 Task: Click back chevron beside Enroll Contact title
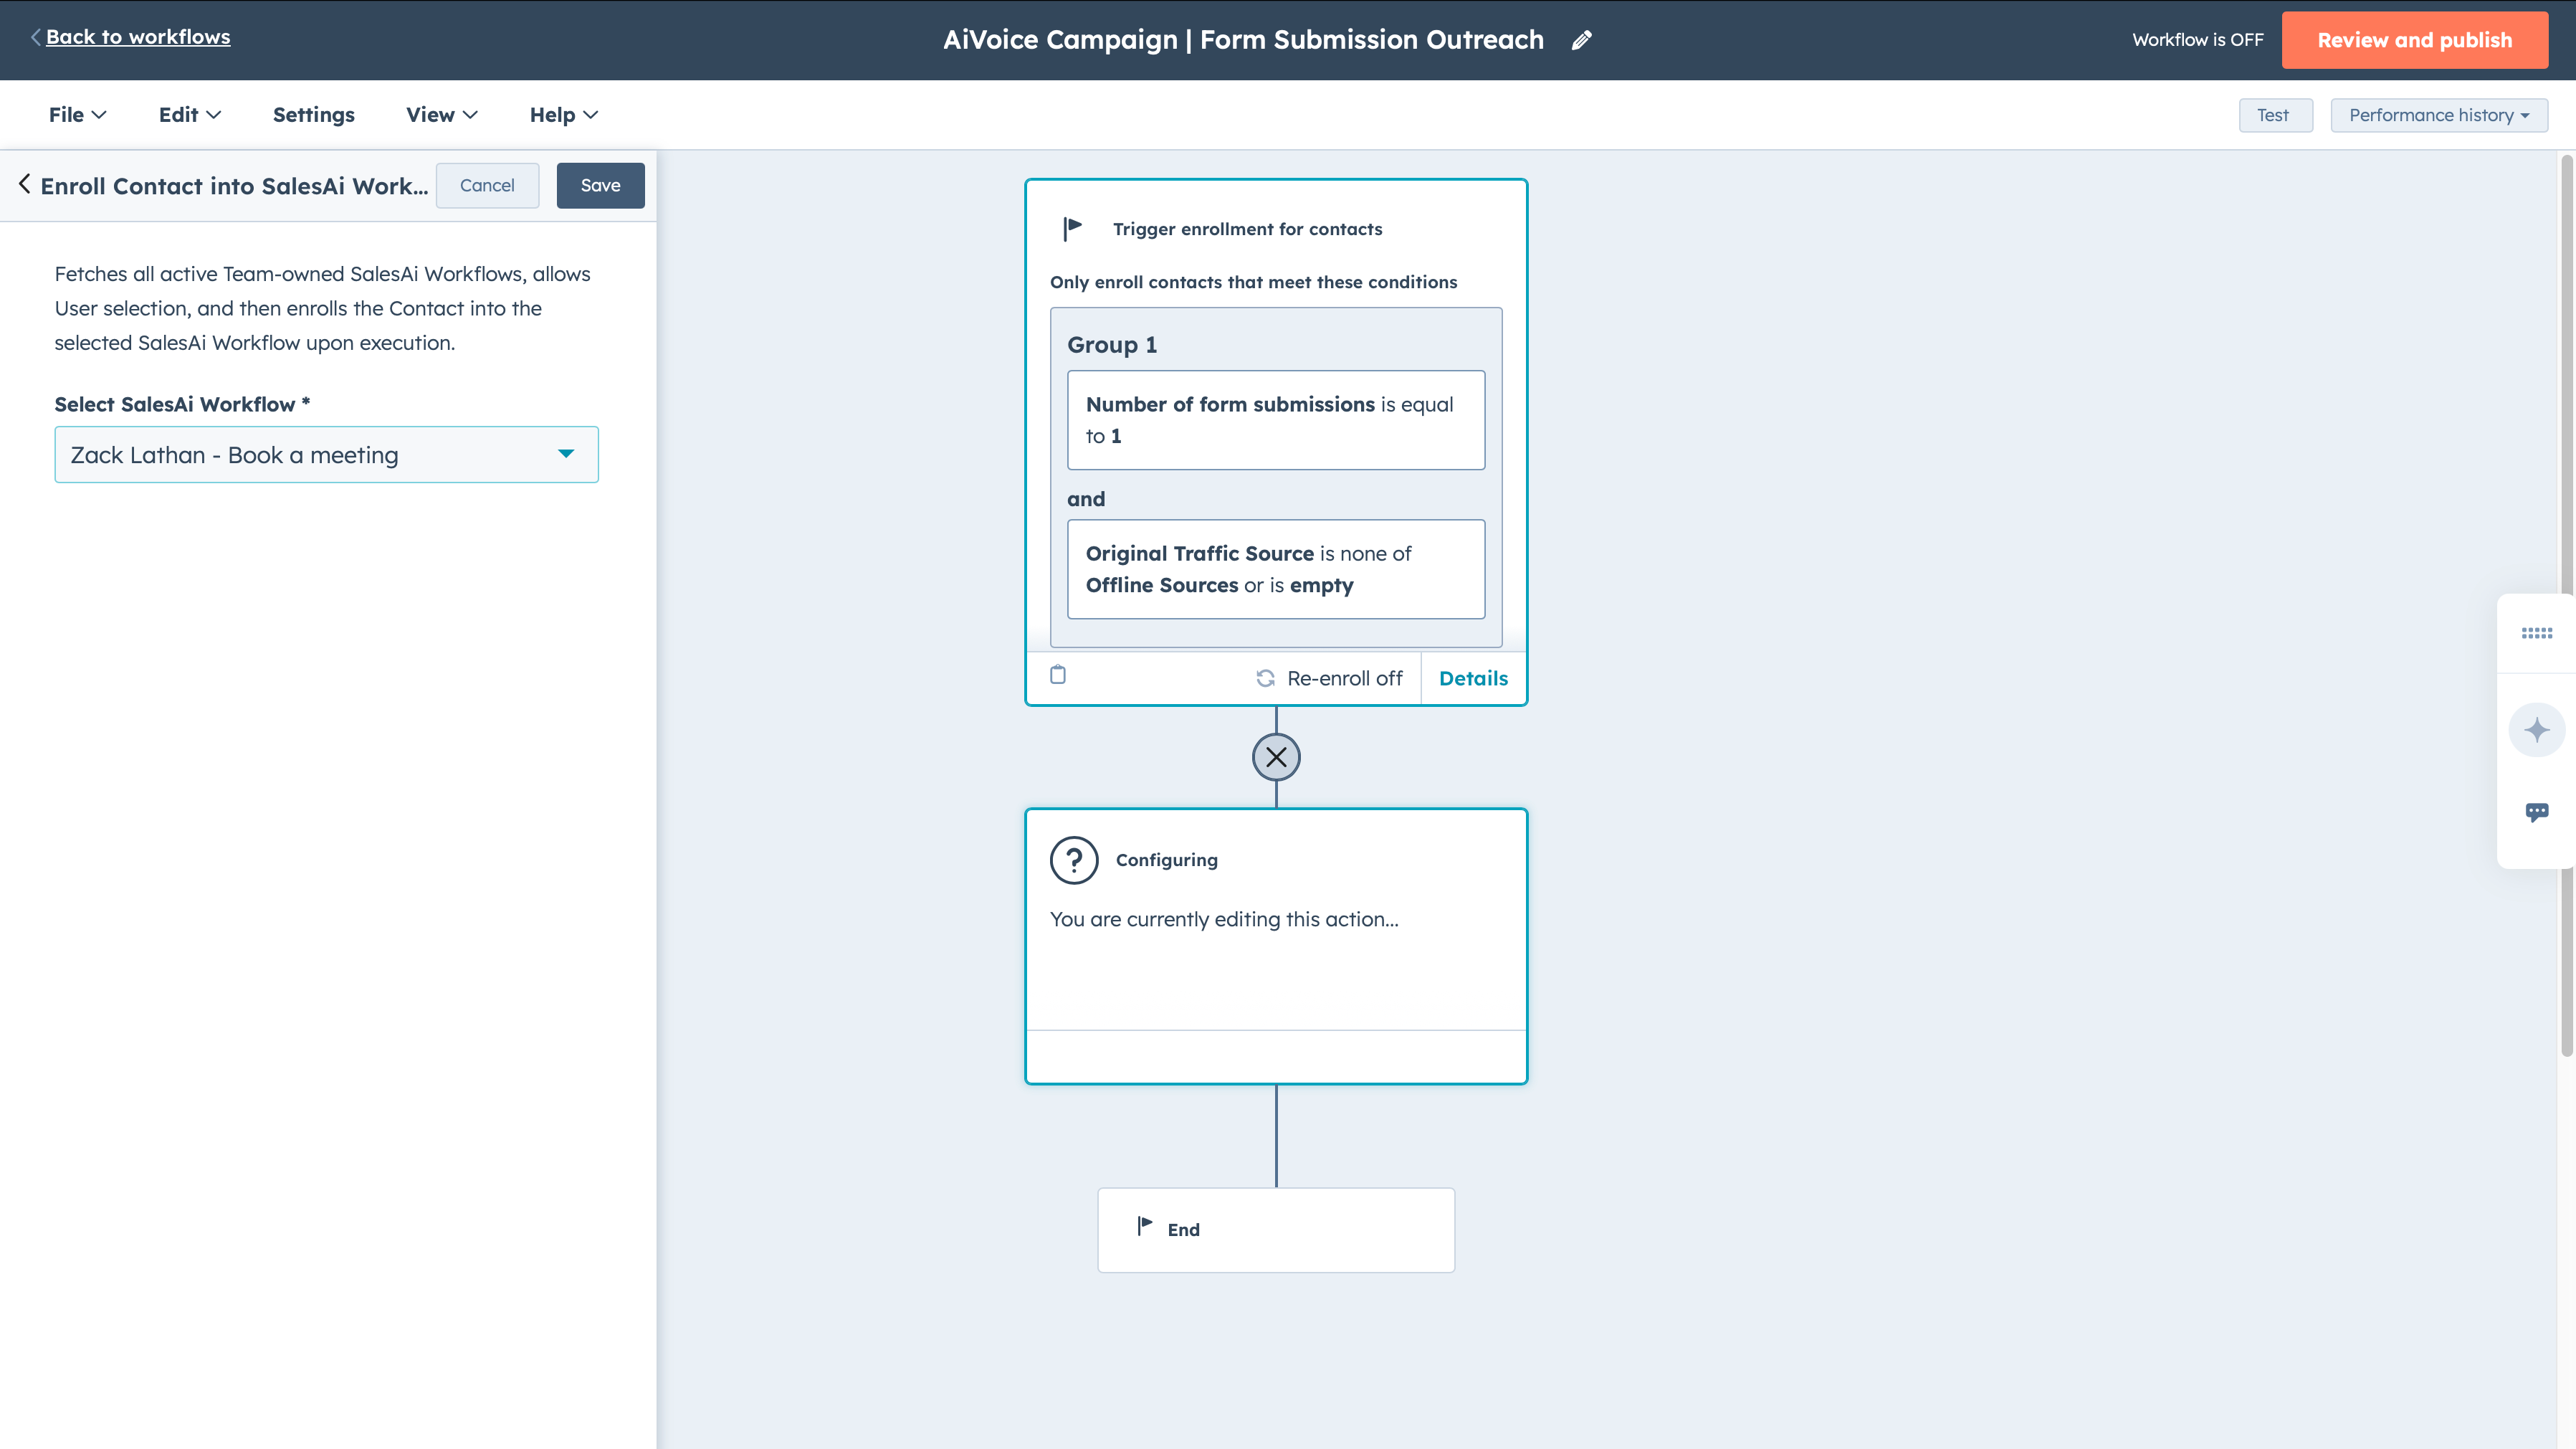tap(25, 184)
